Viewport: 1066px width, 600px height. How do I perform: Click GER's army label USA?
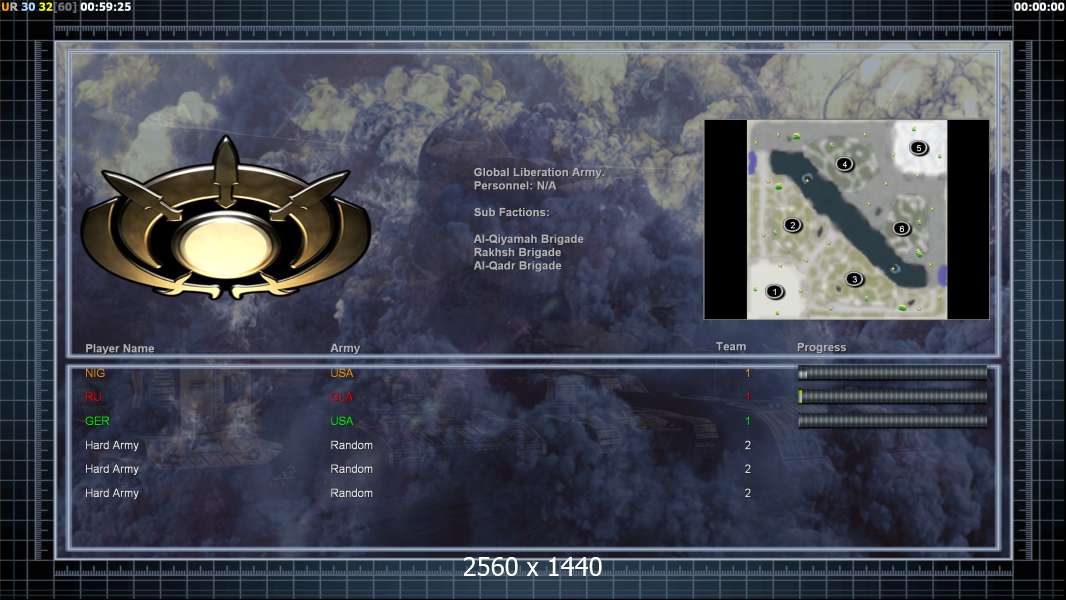tap(342, 421)
